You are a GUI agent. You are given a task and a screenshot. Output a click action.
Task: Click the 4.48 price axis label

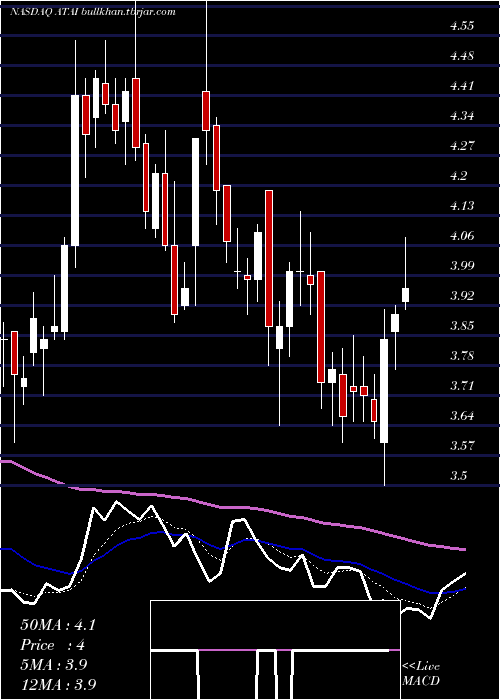[x=461, y=56]
